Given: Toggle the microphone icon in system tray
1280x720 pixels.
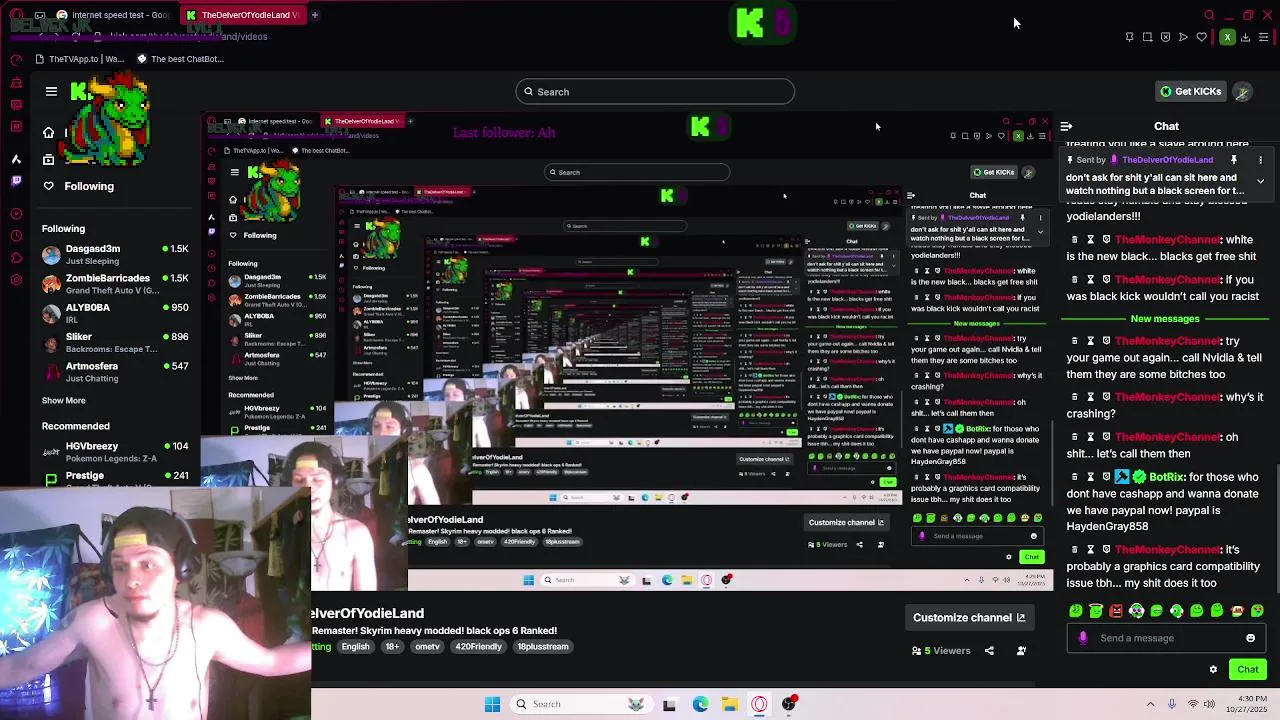Looking at the screenshot, I should coord(1172,704).
